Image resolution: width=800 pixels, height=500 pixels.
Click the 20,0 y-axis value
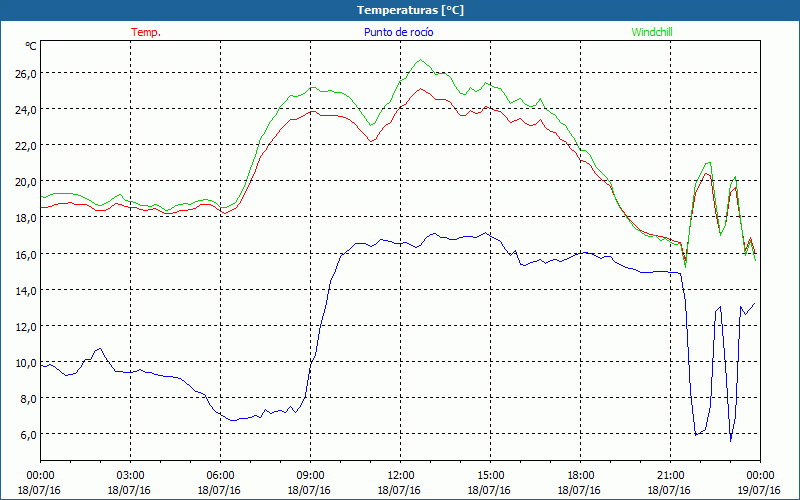click(x=26, y=182)
